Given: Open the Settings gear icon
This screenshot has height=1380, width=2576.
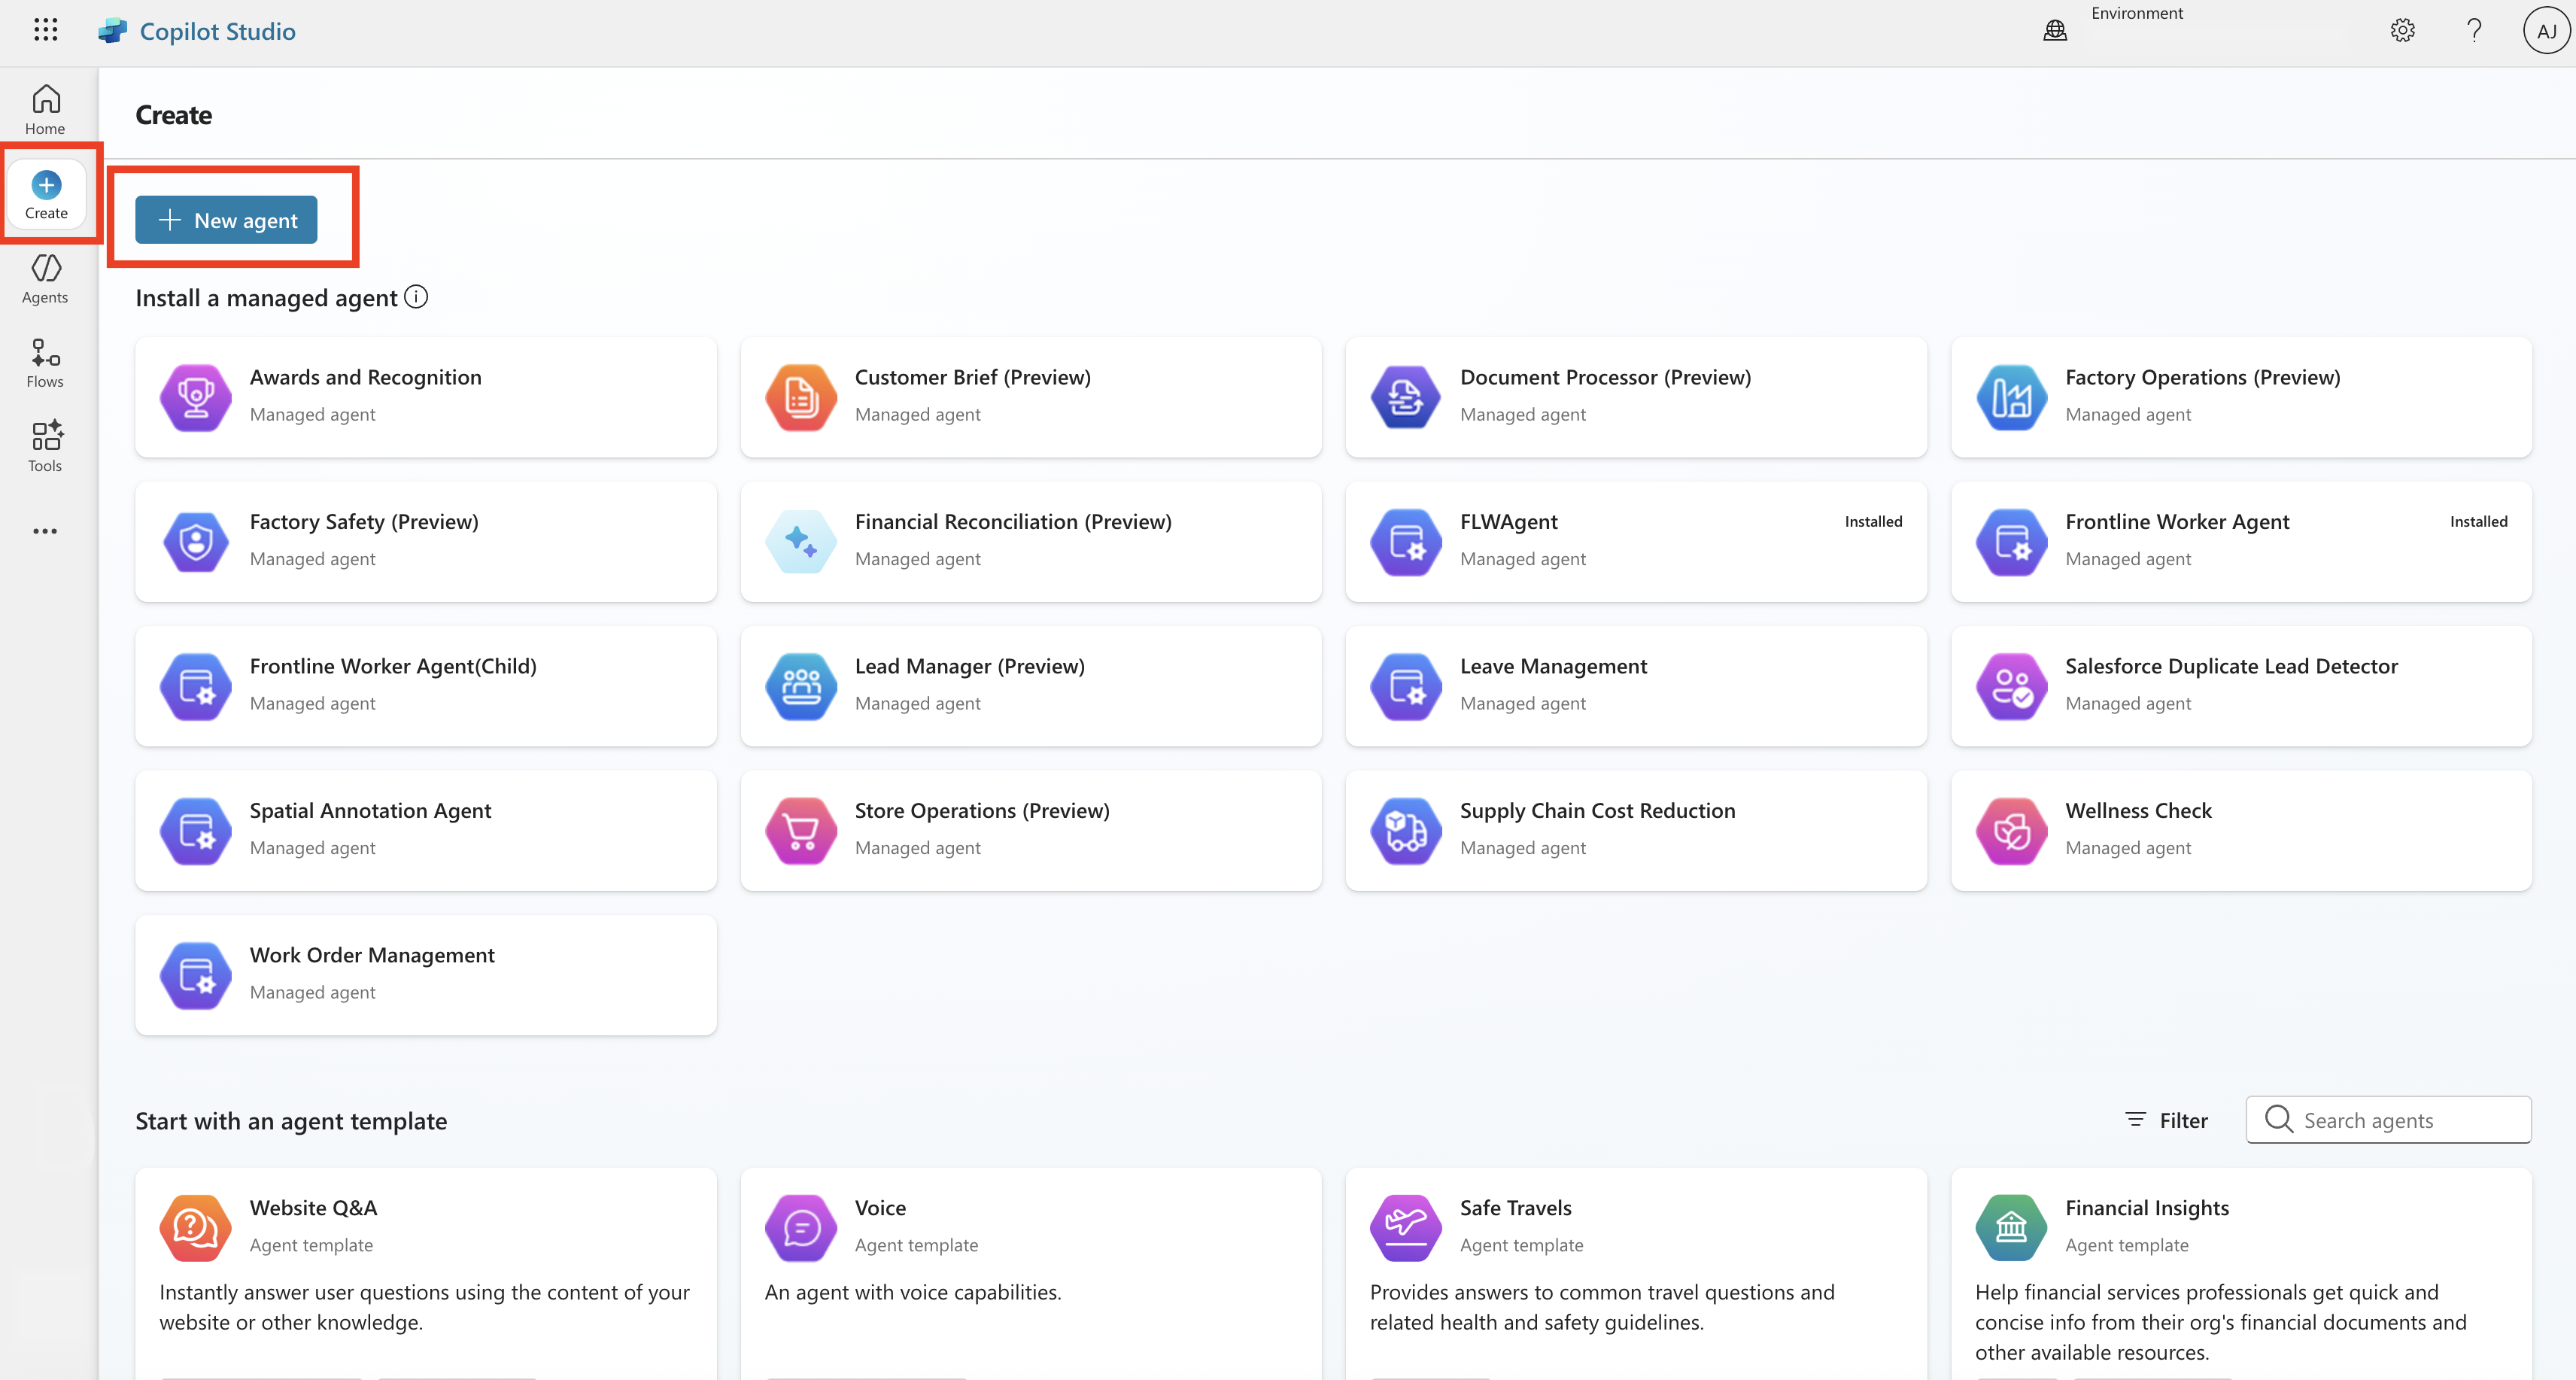Looking at the screenshot, I should point(2402,31).
